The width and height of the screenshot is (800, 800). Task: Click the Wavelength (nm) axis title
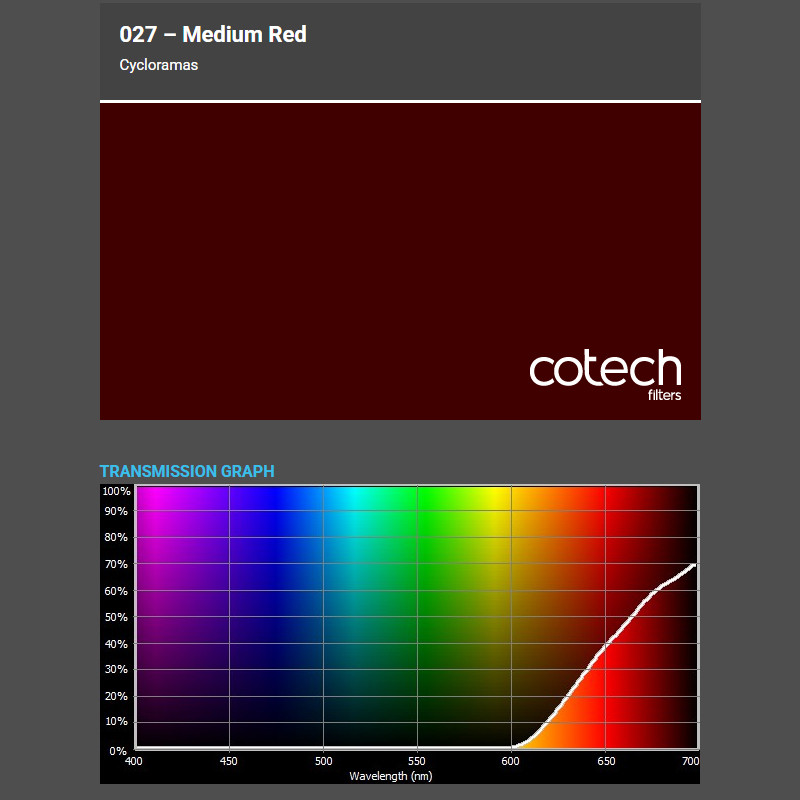[x=392, y=774]
